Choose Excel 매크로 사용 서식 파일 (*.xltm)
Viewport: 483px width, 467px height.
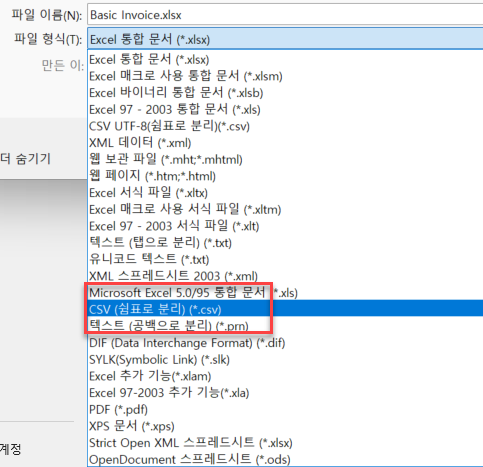[x=285, y=210]
